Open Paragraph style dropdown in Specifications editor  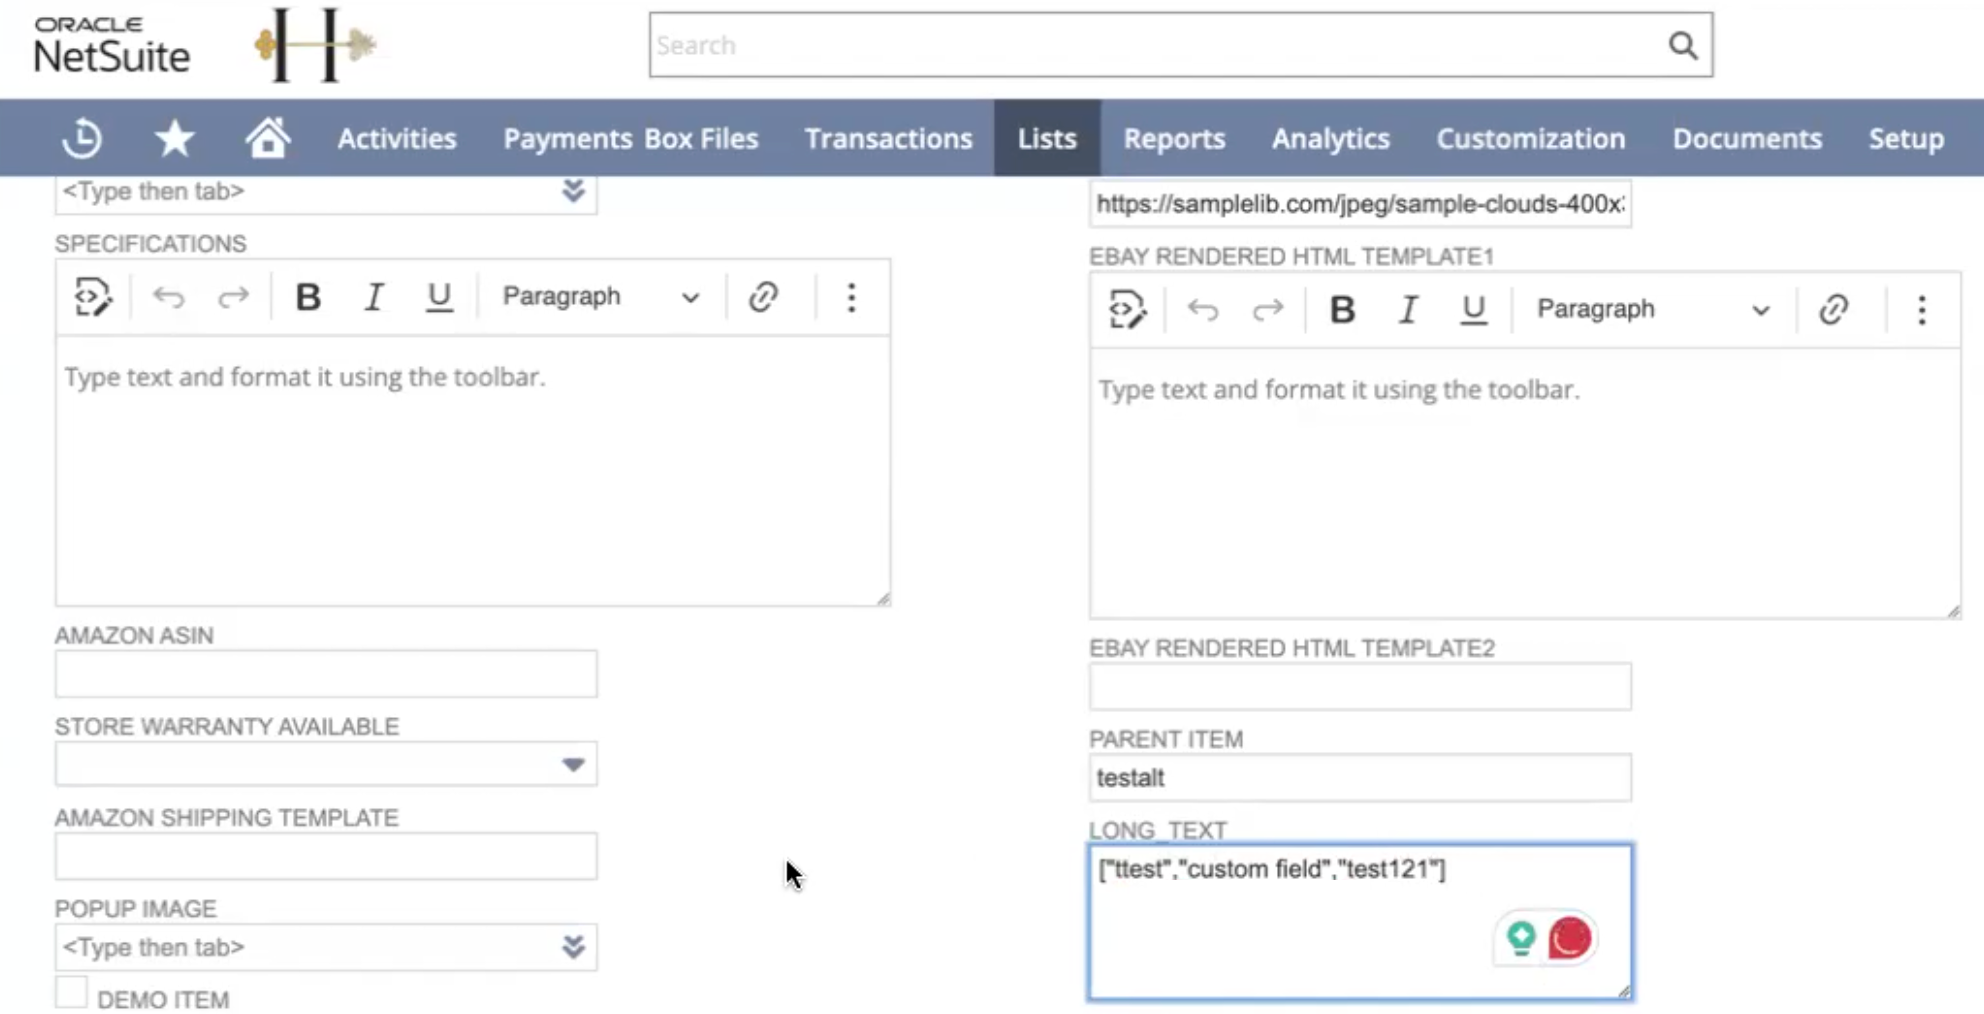point(600,297)
